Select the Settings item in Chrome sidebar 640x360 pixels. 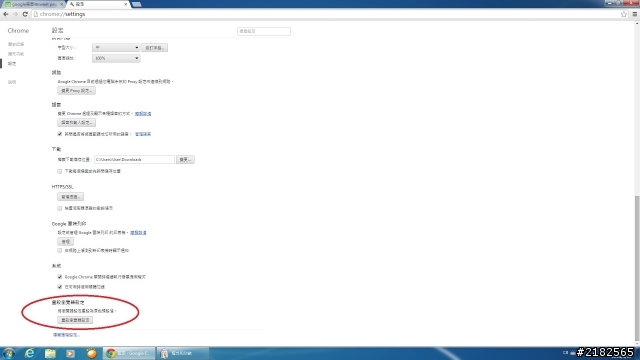coord(12,64)
